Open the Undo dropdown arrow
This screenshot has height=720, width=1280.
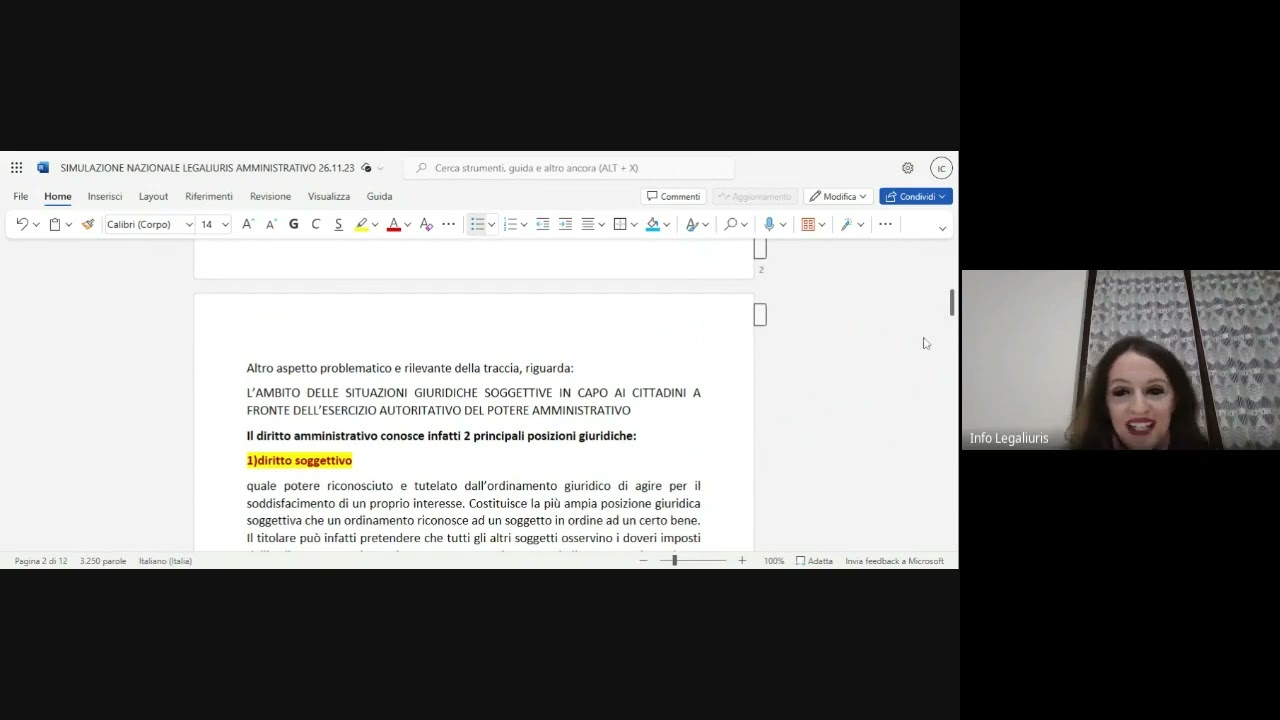tap(36, 224)
